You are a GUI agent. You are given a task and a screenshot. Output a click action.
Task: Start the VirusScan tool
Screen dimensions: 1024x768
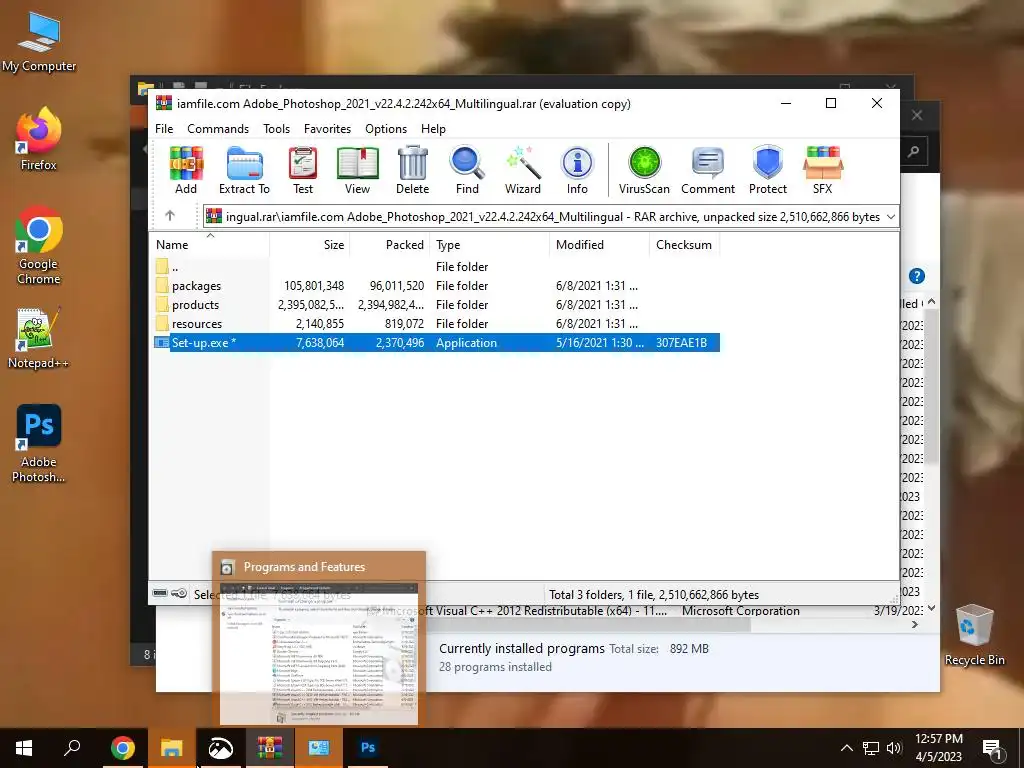click(644, 169)
